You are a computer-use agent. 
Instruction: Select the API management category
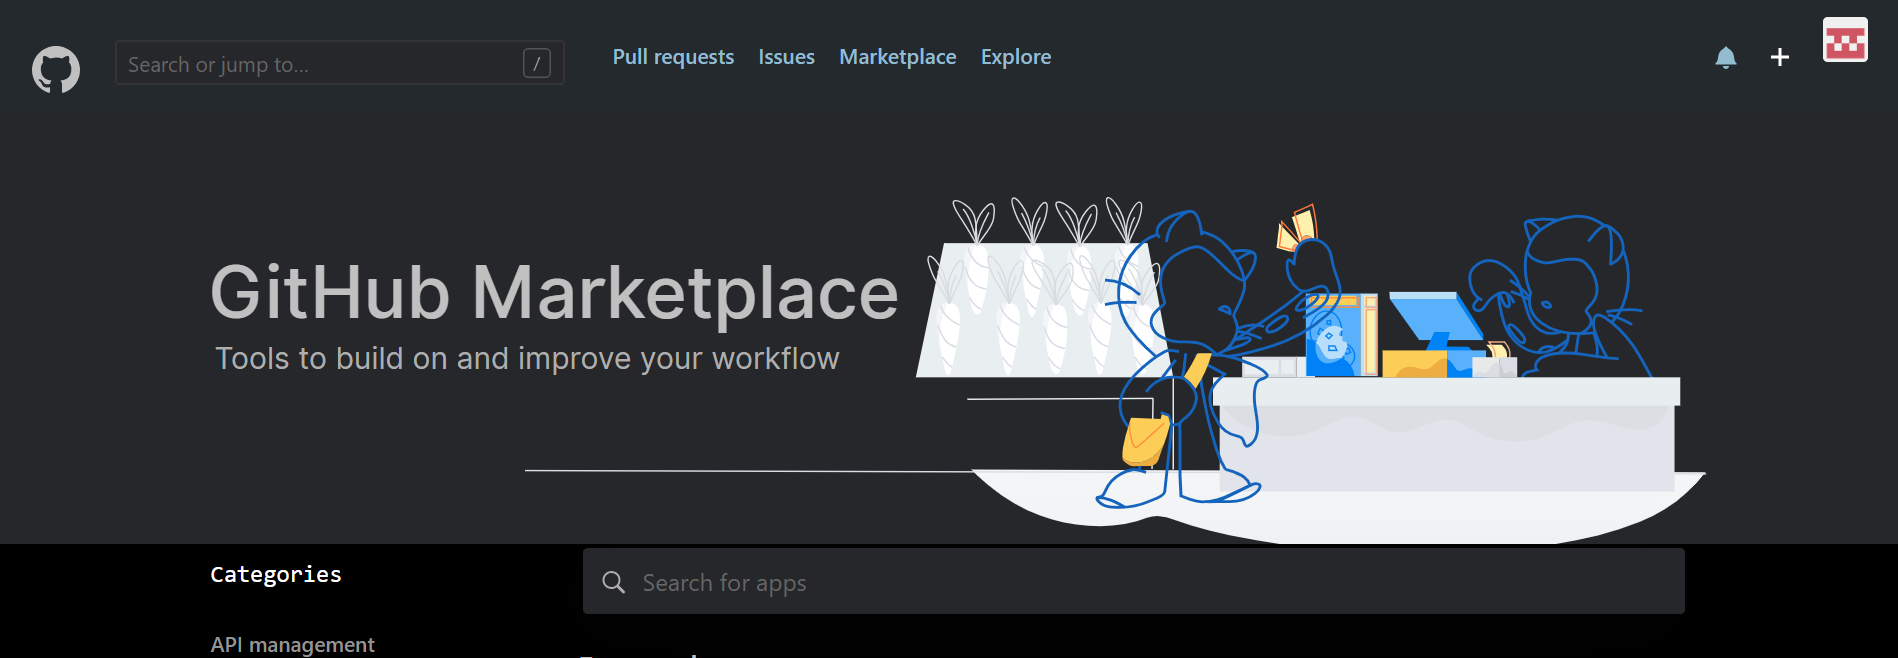point(292,645)
